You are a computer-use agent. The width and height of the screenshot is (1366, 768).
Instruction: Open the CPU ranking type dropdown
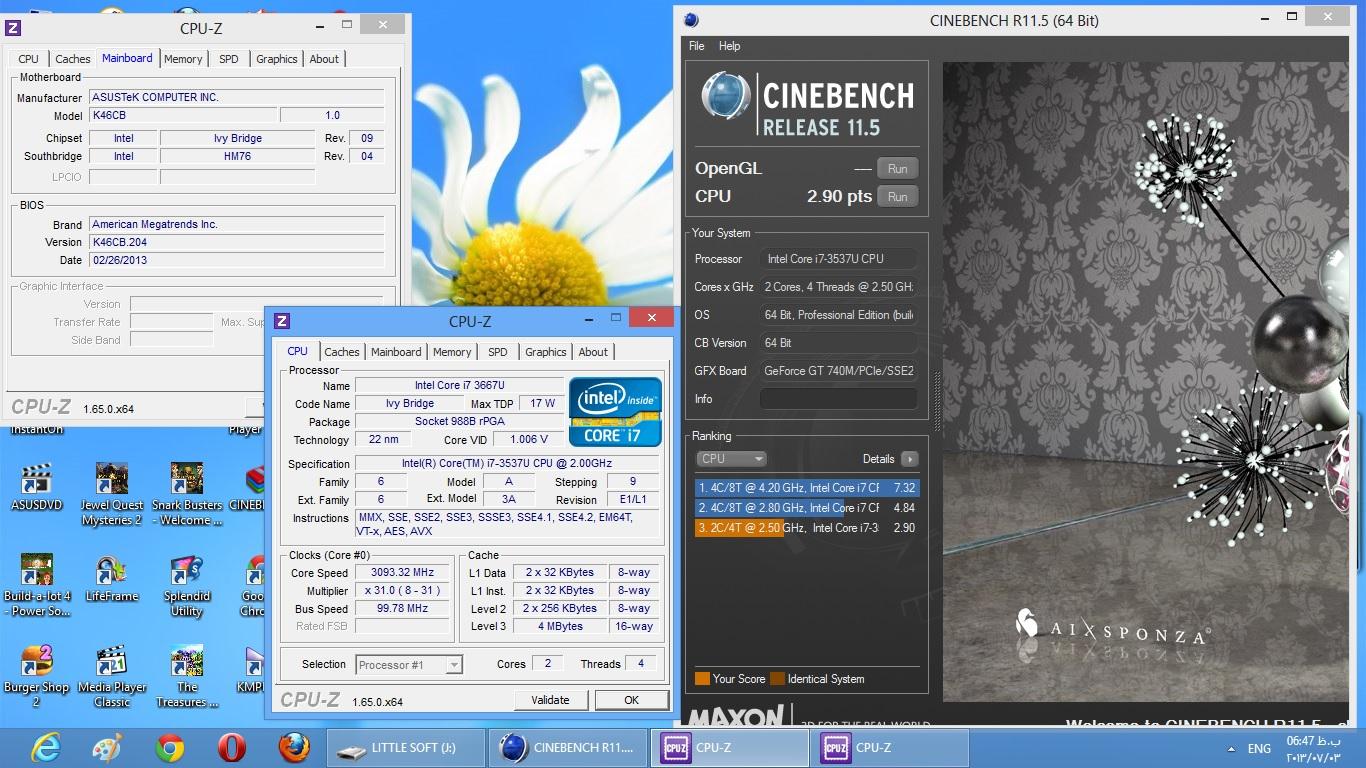pyautogui.click(x=731, y=459)
